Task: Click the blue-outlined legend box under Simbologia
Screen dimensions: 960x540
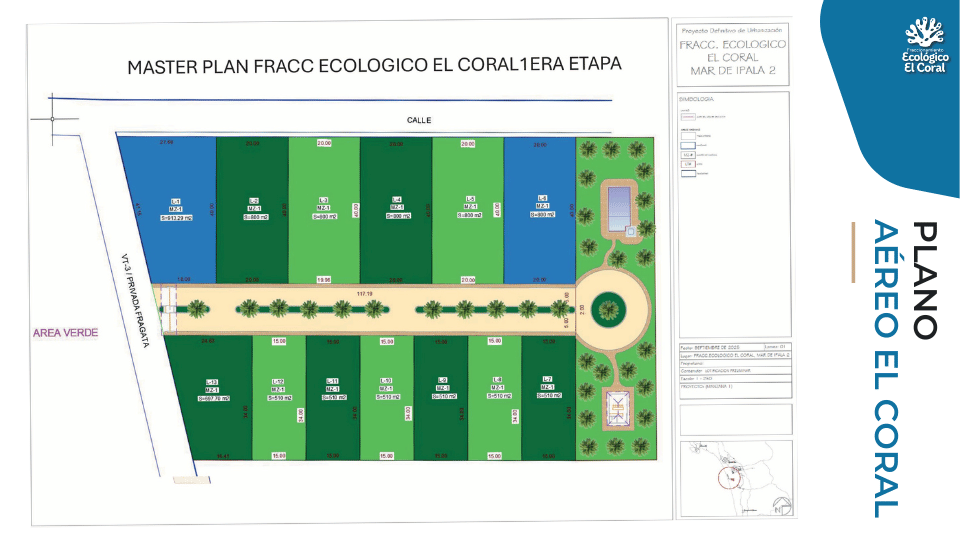Action: (688, 146)
